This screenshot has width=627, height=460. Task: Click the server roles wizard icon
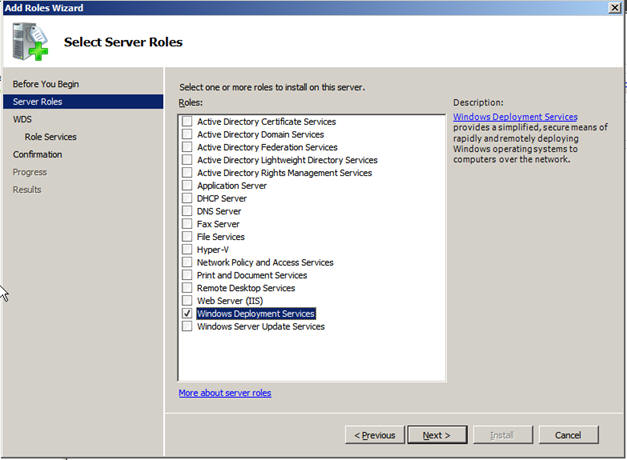click(x=30, y=42)
